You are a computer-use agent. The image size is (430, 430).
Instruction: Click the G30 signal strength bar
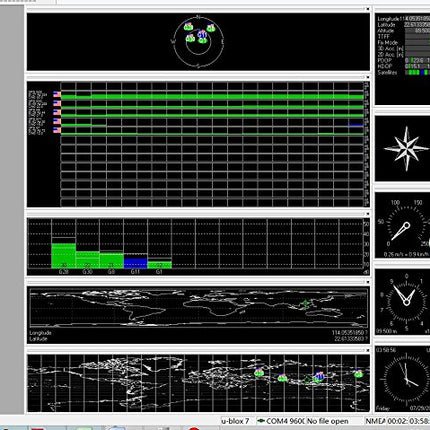(87, 260)
